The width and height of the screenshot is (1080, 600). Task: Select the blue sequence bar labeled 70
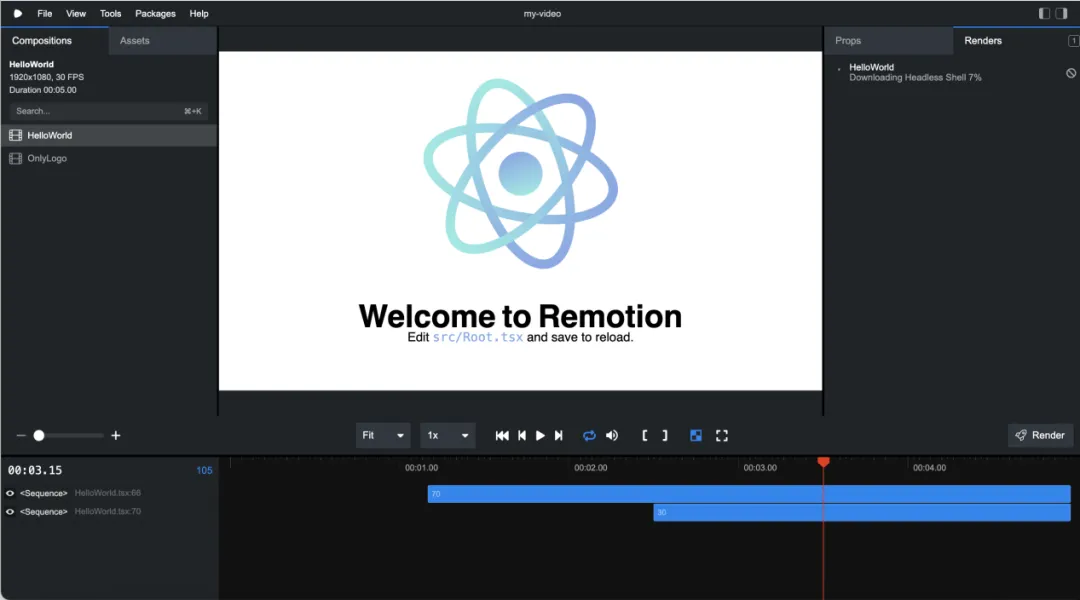[749, 494]
